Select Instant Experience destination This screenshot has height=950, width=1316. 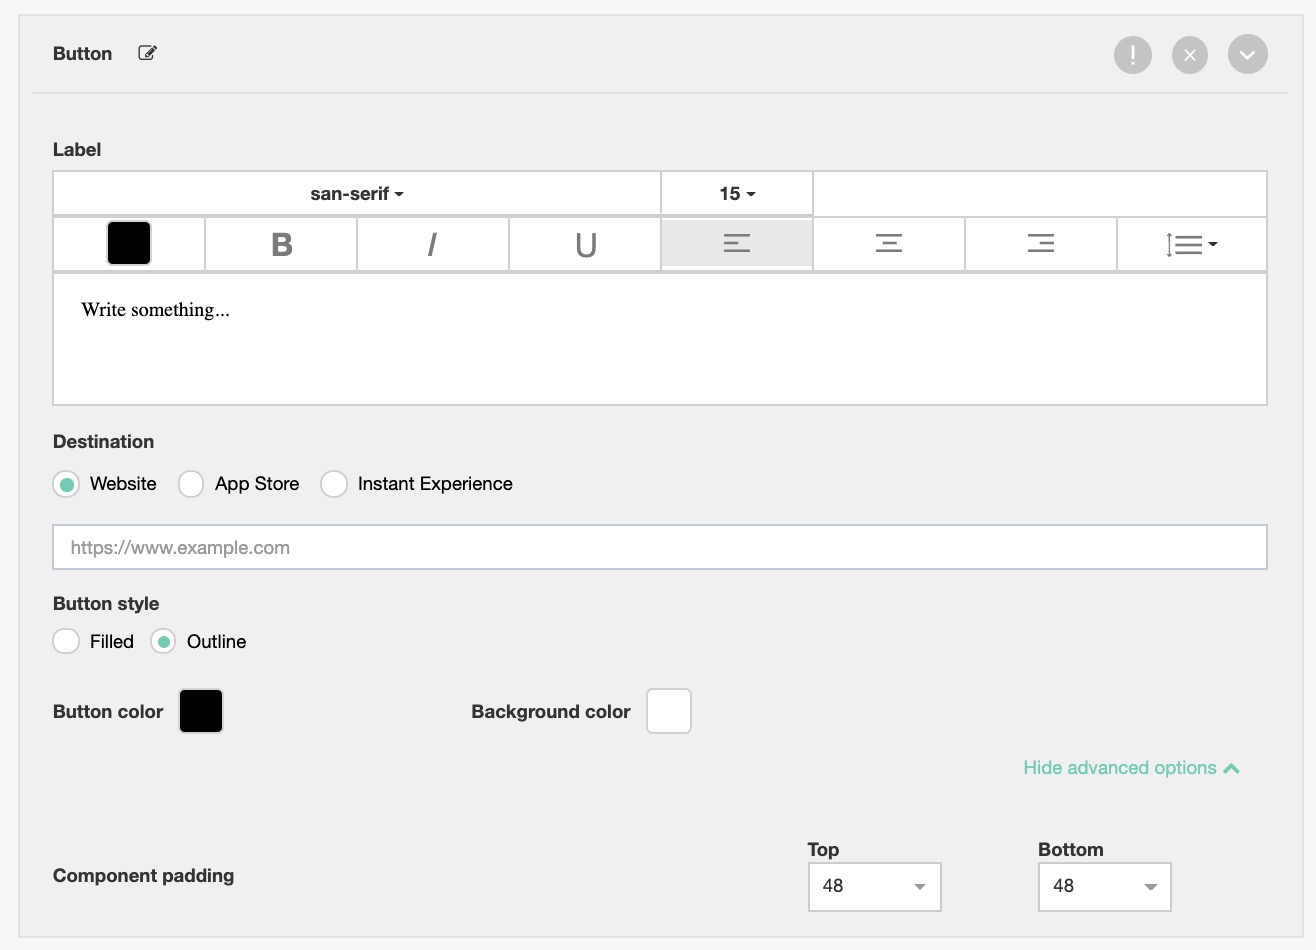tap(334, 484)
